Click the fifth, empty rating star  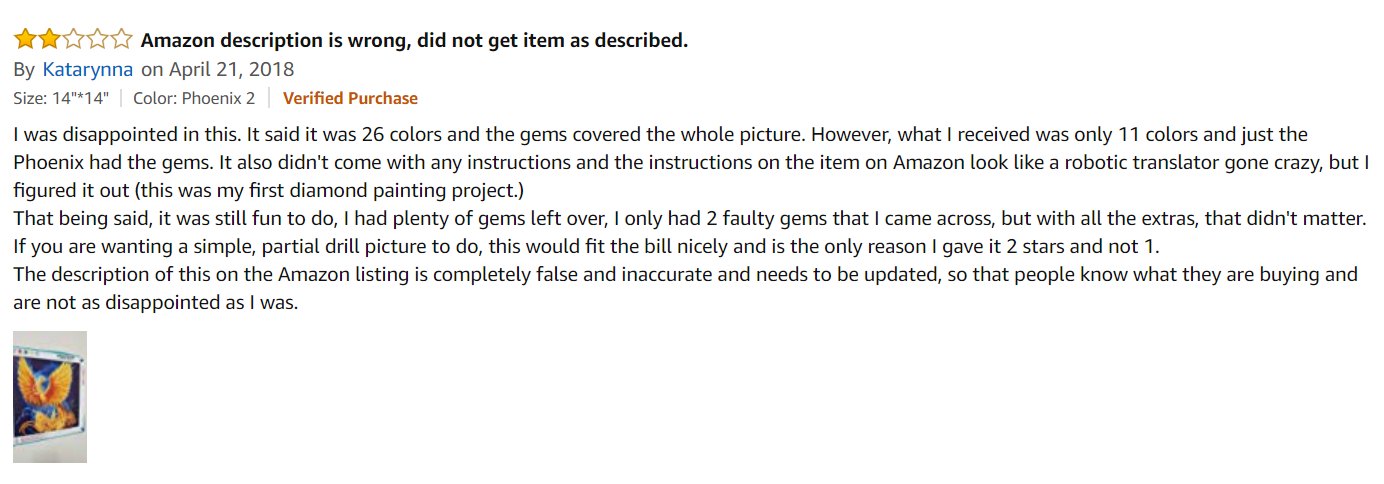point(121,40)
